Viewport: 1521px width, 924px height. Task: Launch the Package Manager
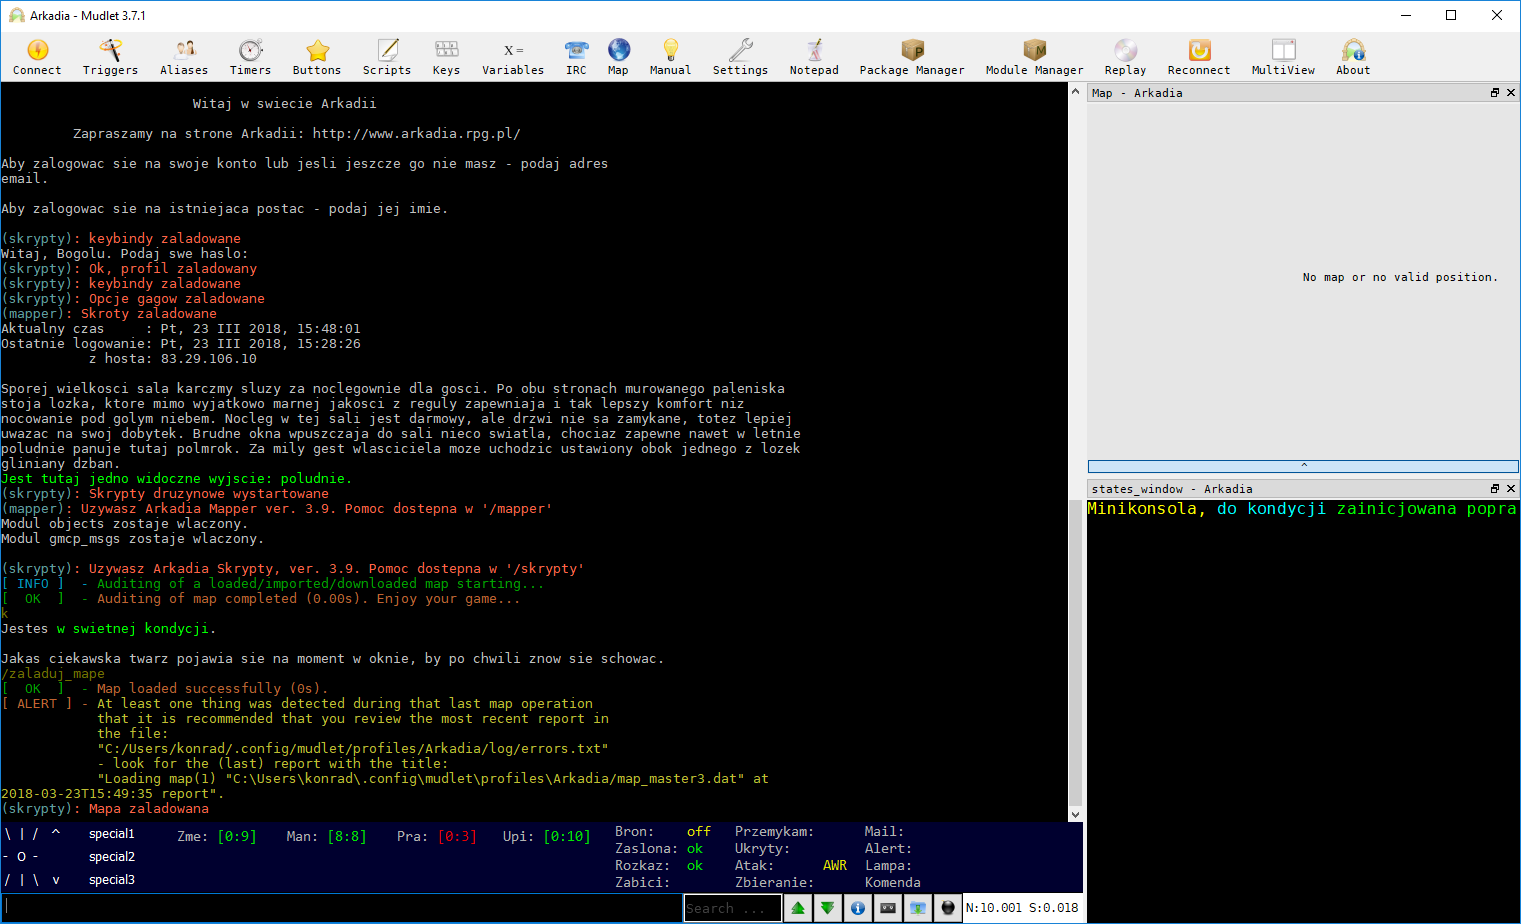[x=912, y=57]
